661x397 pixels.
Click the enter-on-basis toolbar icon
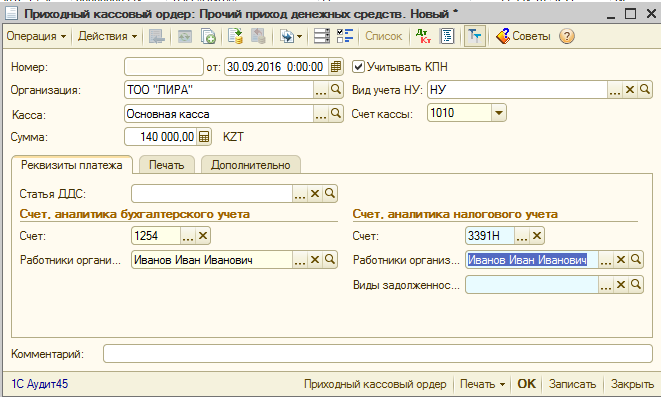(287, 37)
